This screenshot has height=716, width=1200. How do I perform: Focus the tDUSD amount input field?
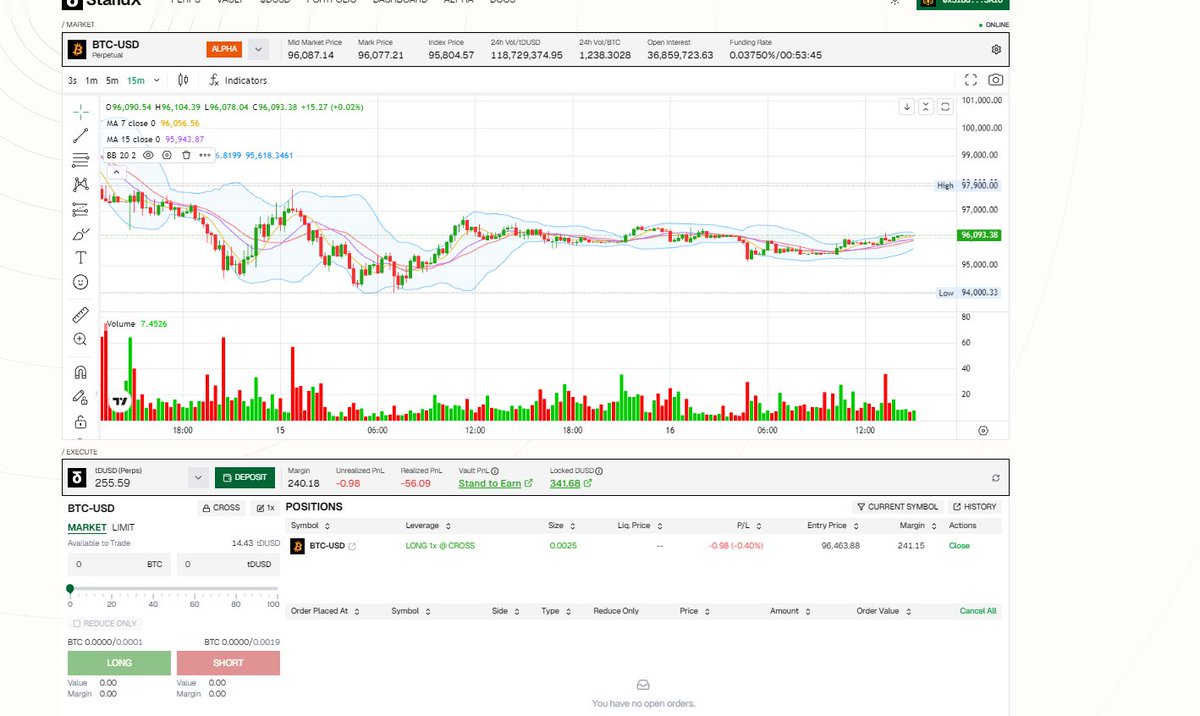click(x=228, y=564)
